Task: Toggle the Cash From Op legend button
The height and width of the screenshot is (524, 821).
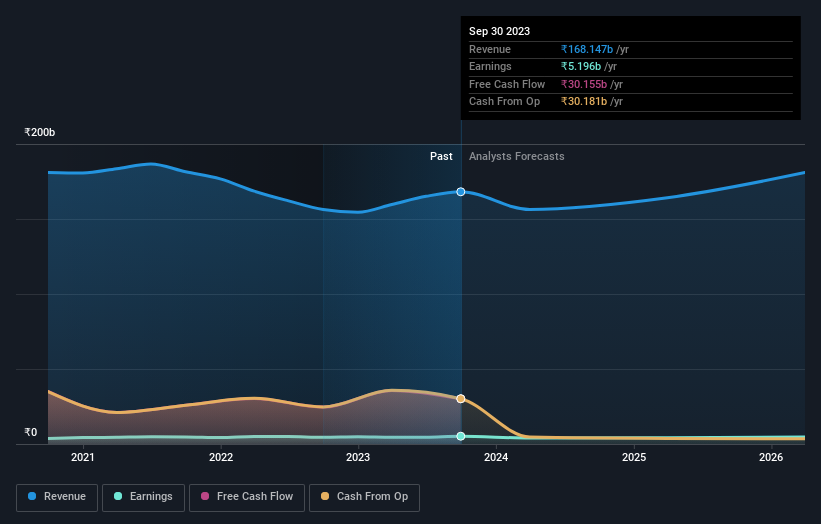Action: coord(364,497)
